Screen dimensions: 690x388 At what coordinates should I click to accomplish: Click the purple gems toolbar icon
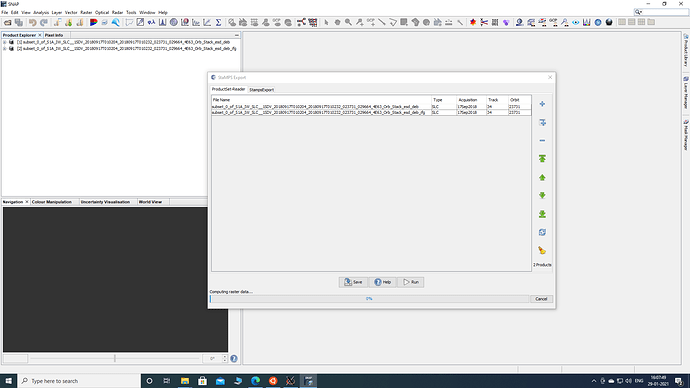(x=506, y=22)
